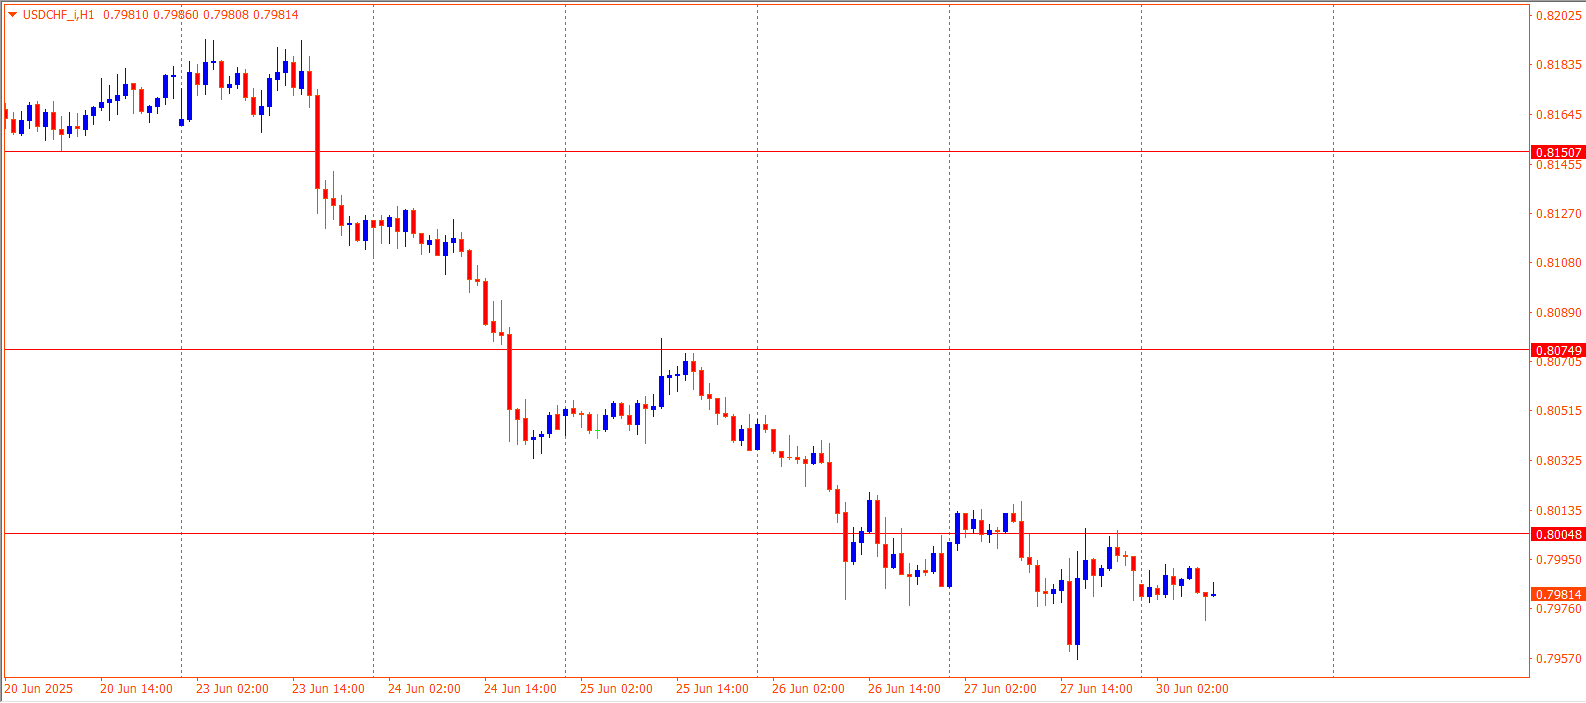The image size is (1586, 703).
Task: Click the 0.81645 price axis label
Action: [x=1559, y=115]
